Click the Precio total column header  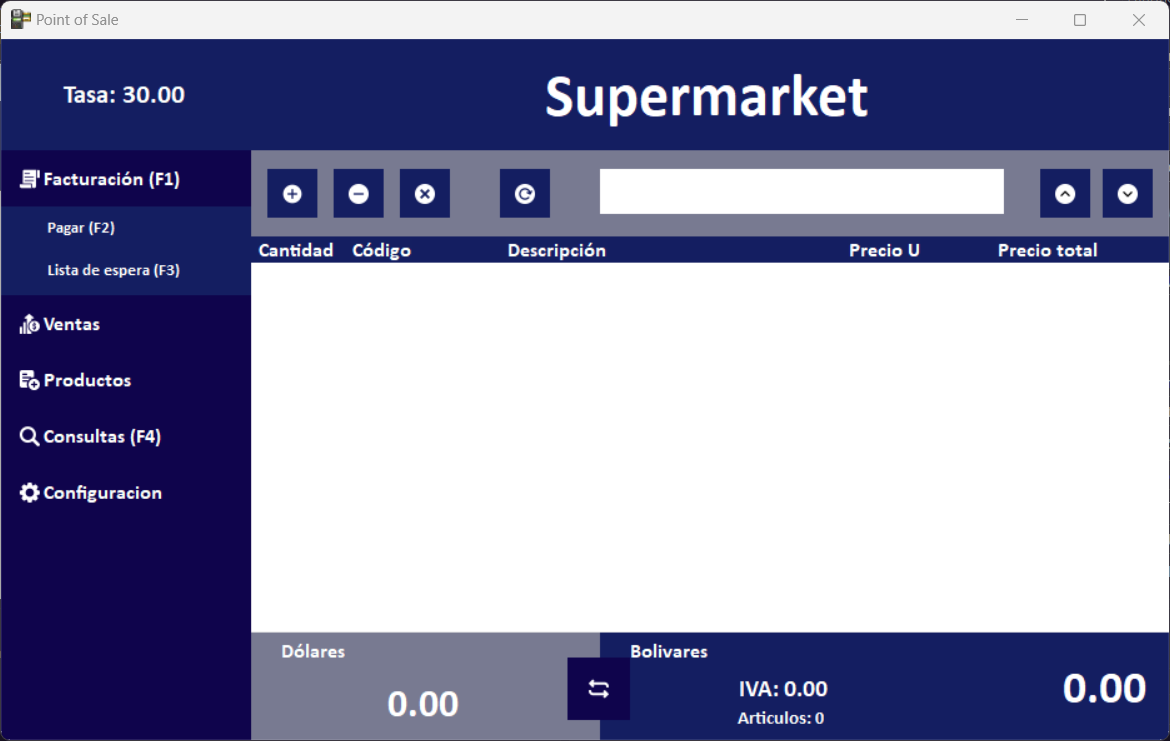[1047, 251]
